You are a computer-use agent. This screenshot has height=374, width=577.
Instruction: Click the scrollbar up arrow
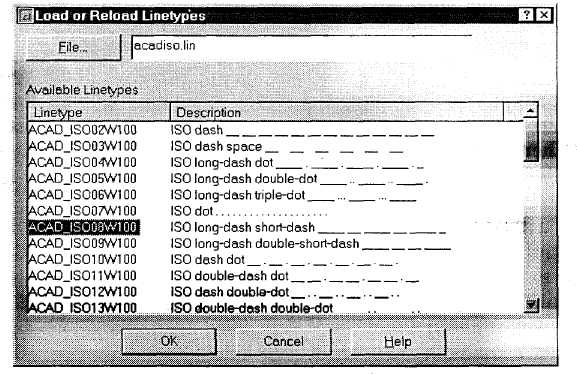[x=531, y=111]
